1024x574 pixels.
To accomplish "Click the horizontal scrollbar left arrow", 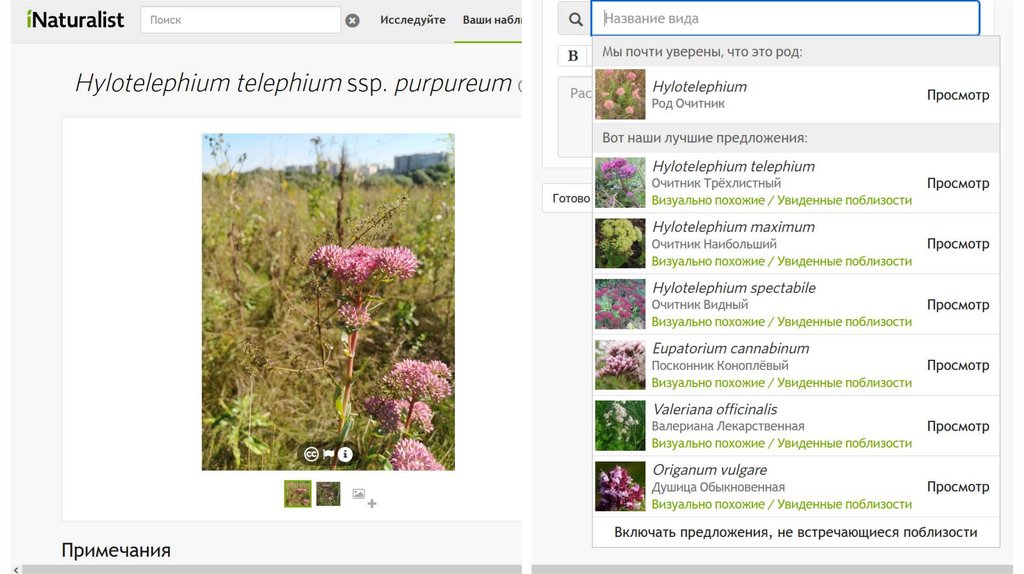I will (16, 569).
